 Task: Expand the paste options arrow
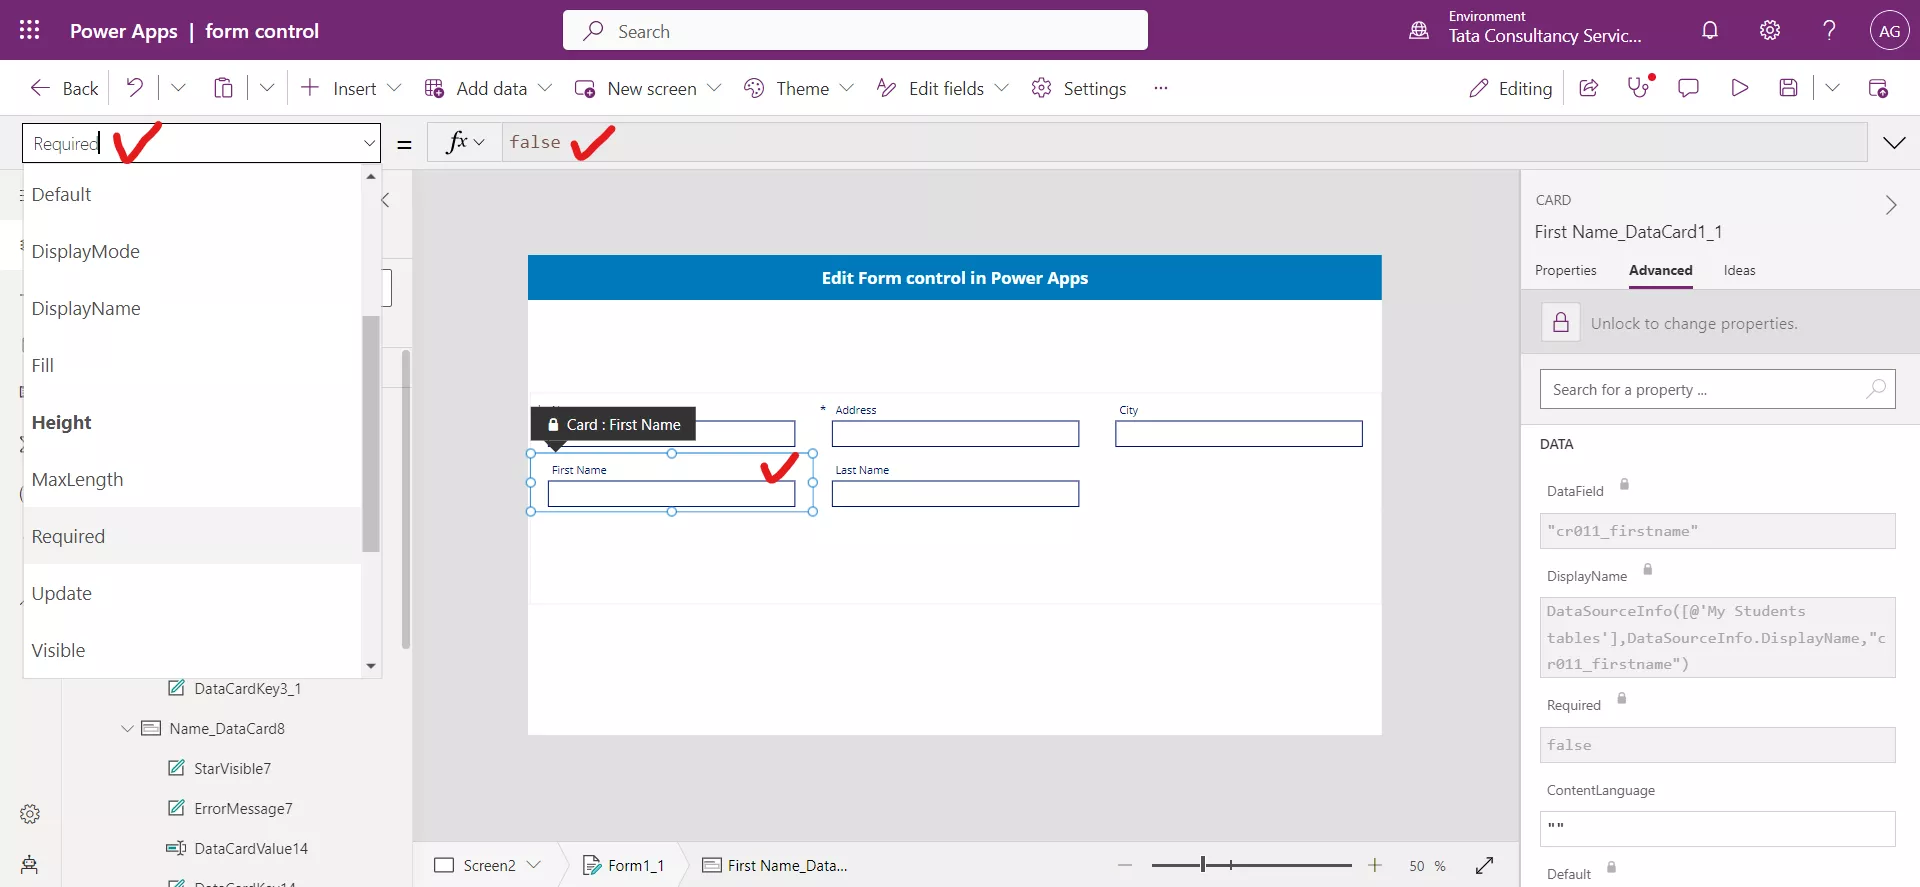[x=267, y=88]
